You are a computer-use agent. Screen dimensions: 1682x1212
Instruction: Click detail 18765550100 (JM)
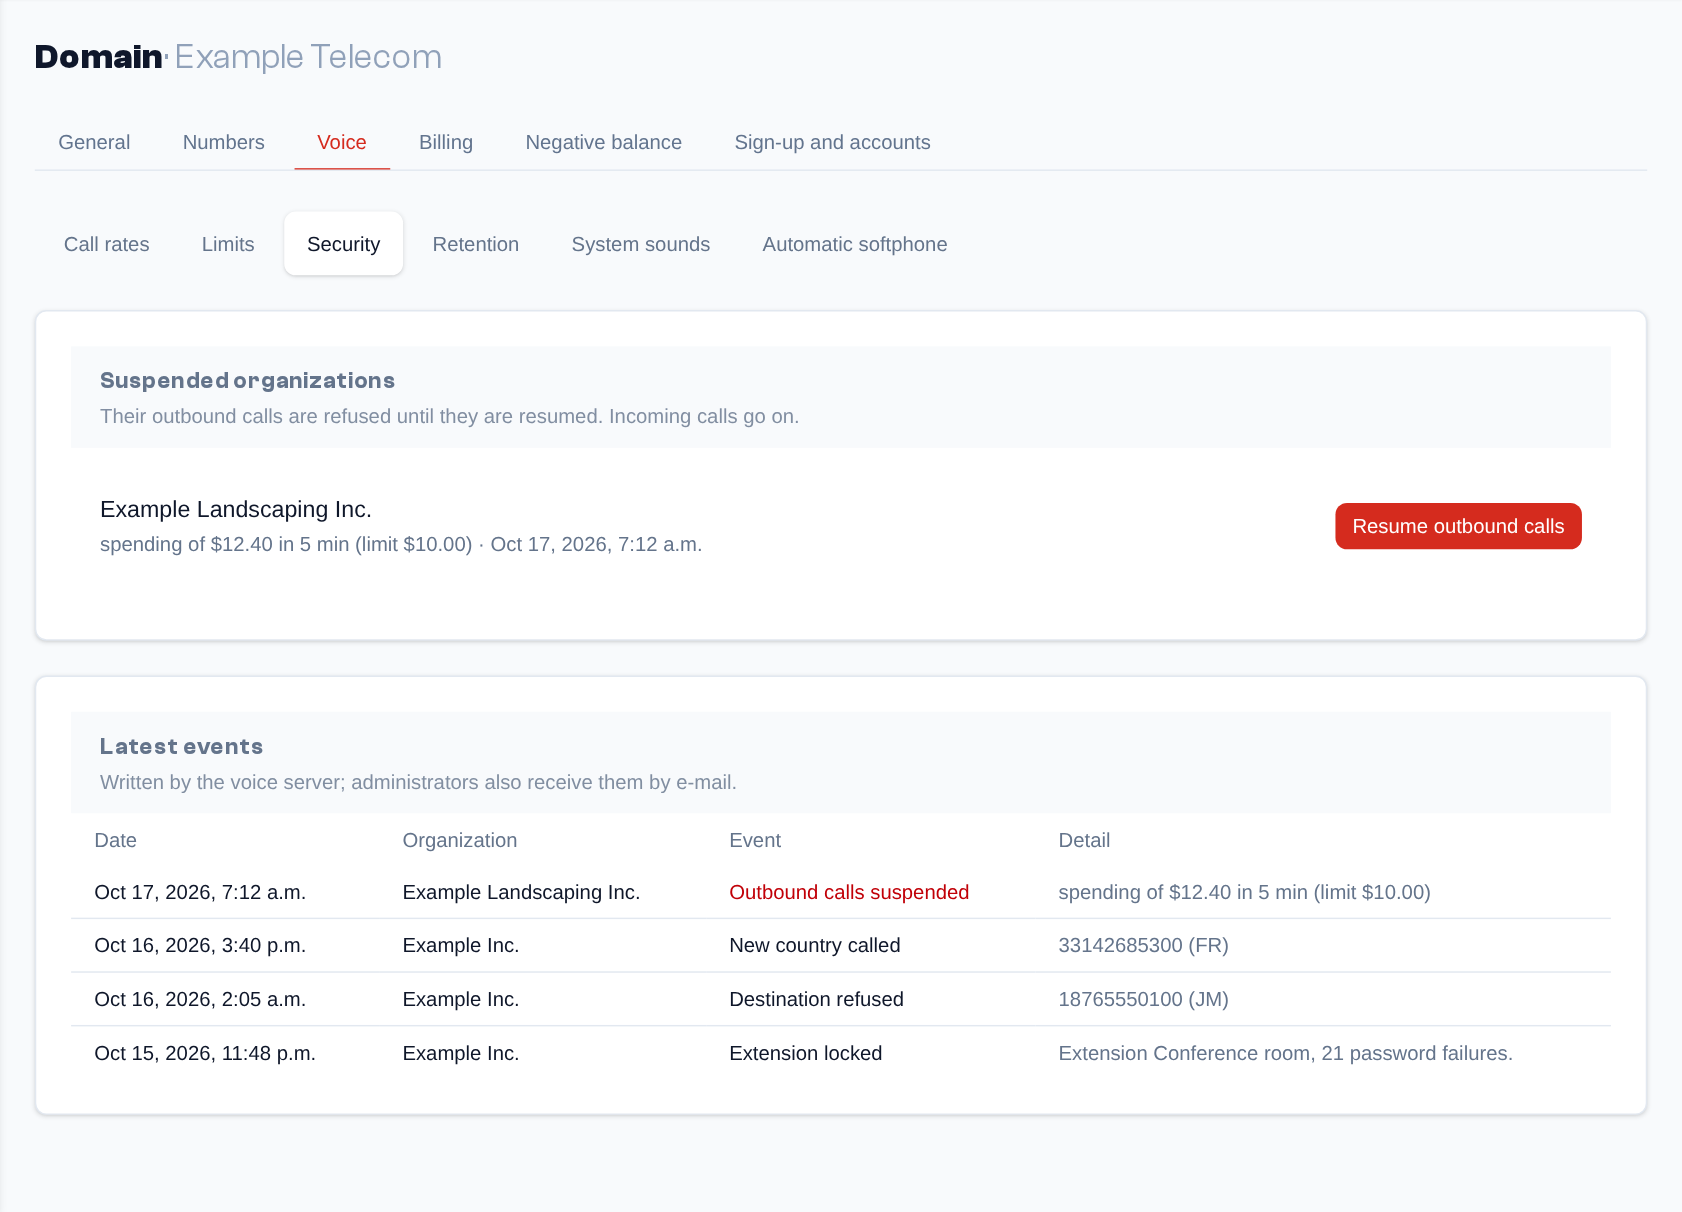1143,999
